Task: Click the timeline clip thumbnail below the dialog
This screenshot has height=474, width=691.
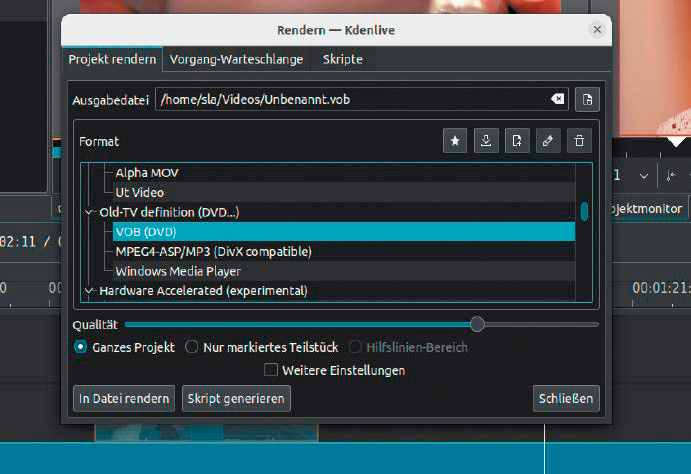Action: (206, 433)
